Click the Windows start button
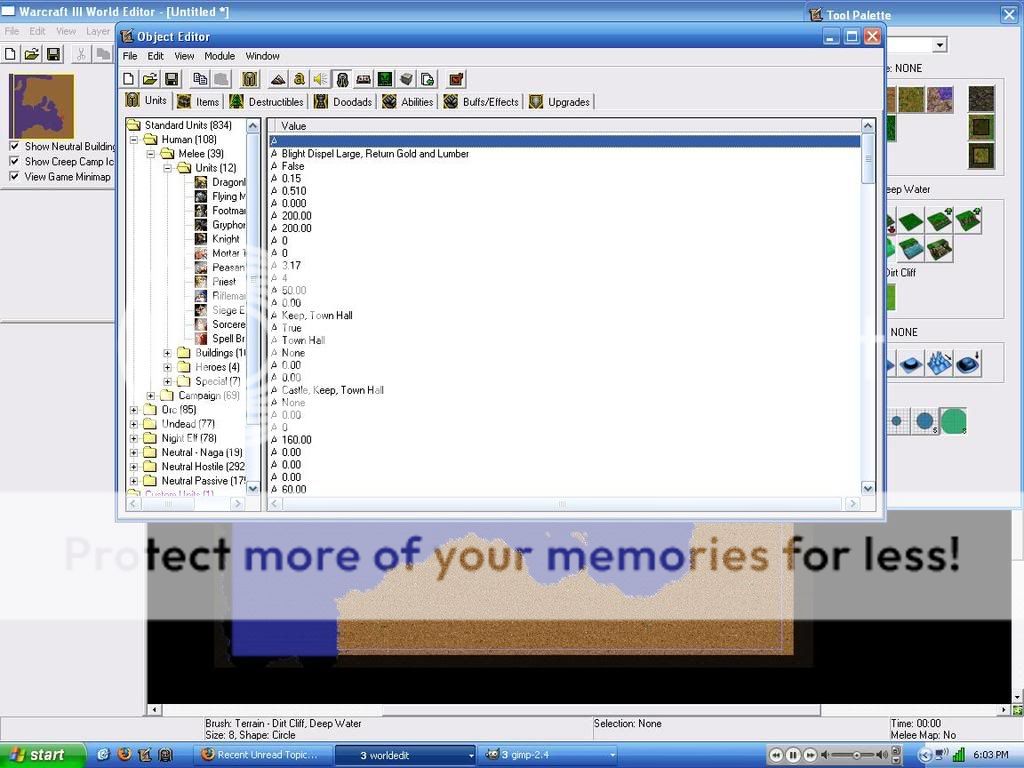 [x=42, y=755]
